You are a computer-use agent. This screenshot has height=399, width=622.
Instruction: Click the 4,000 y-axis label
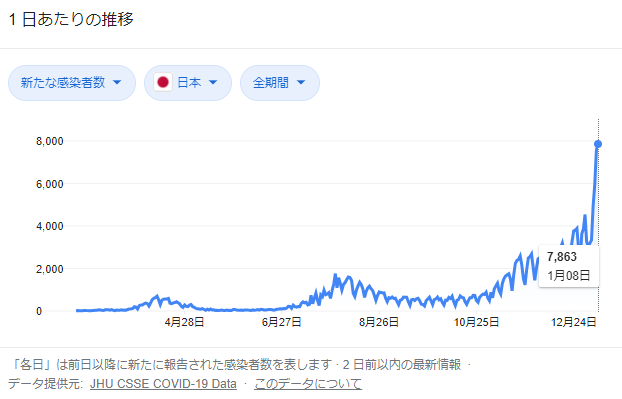50,226
